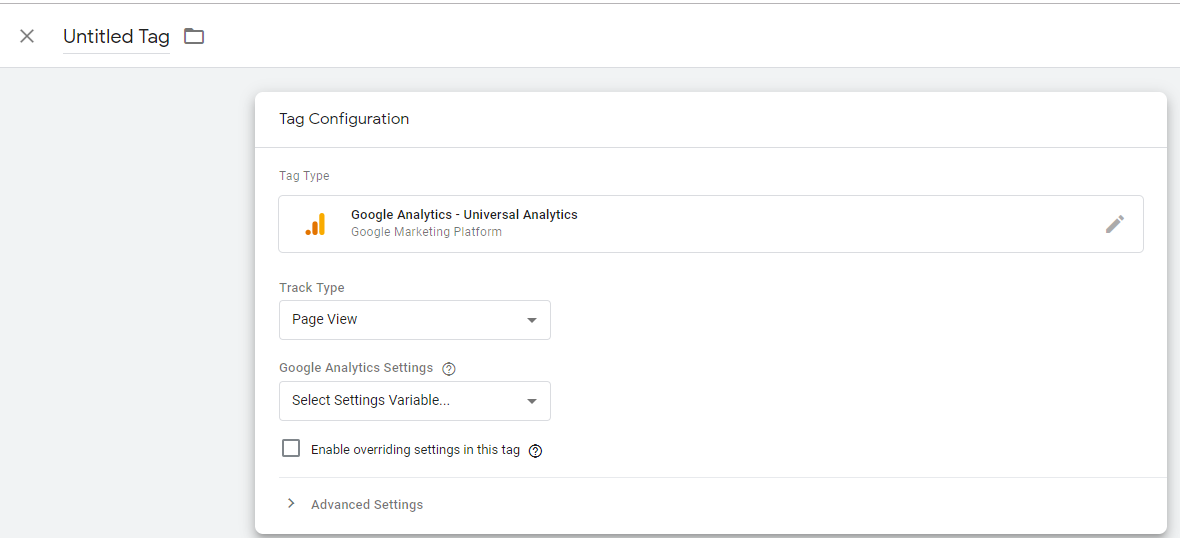
Task: Open the Select Settings Variable dropdown
Action: pyautogui.click(x=414, y=401)
